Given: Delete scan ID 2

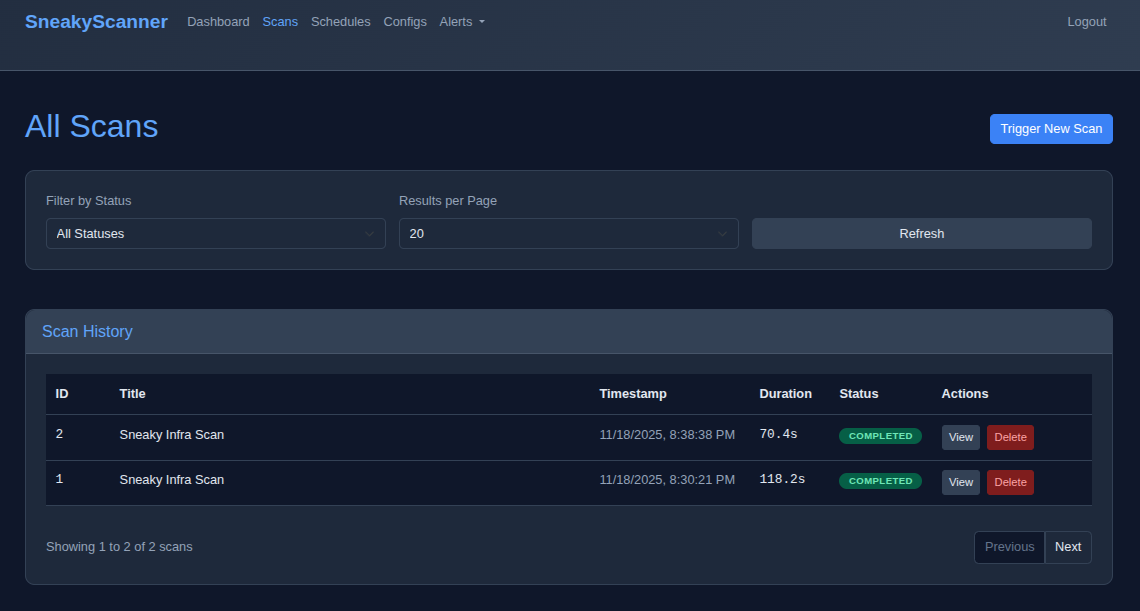Looking at the screenshot, I should (x=1010, y=437).
